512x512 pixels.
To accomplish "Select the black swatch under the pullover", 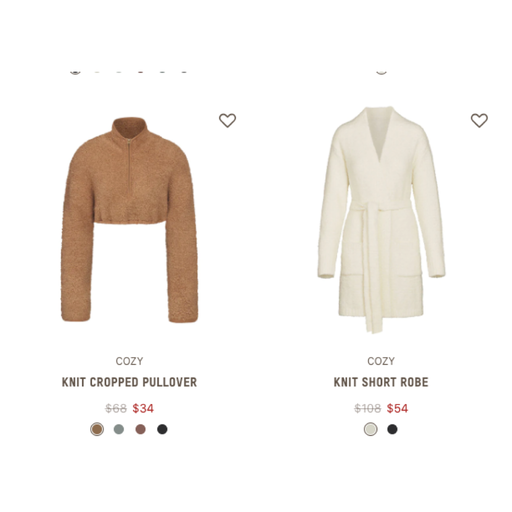I will pyautogui.click(x=162, y=429).
